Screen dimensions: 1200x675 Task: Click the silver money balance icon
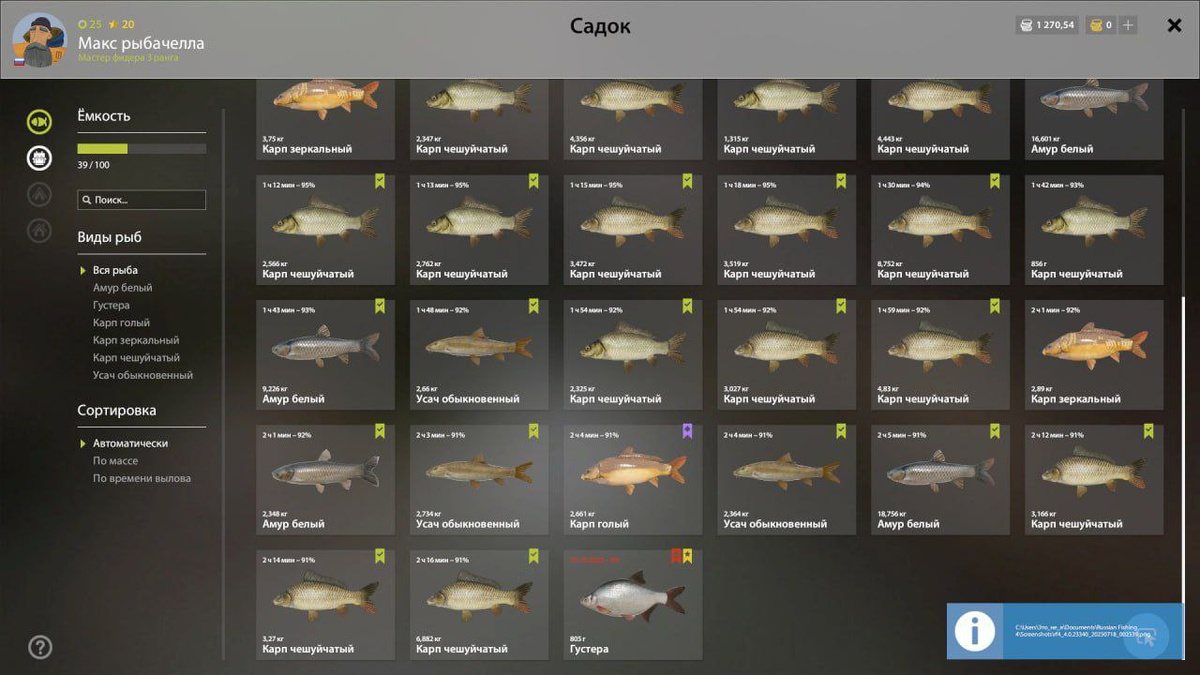1025,25
